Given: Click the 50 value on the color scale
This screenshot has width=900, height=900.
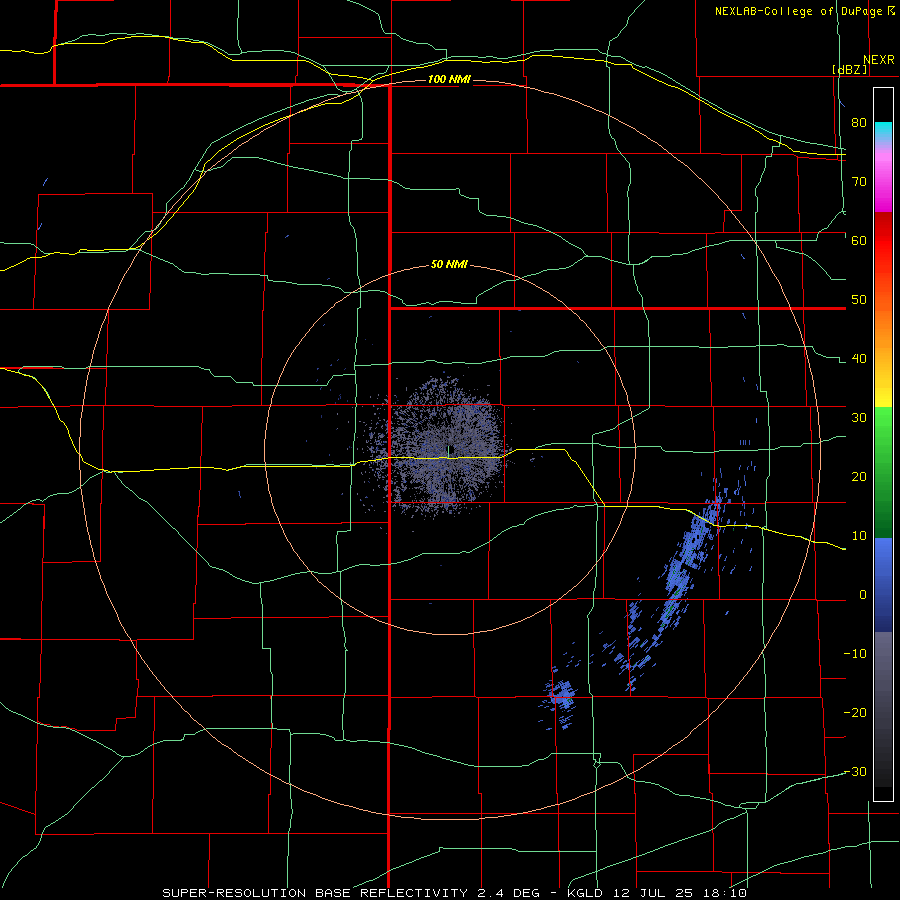Looking at the screenshot, I should (859, 300).
